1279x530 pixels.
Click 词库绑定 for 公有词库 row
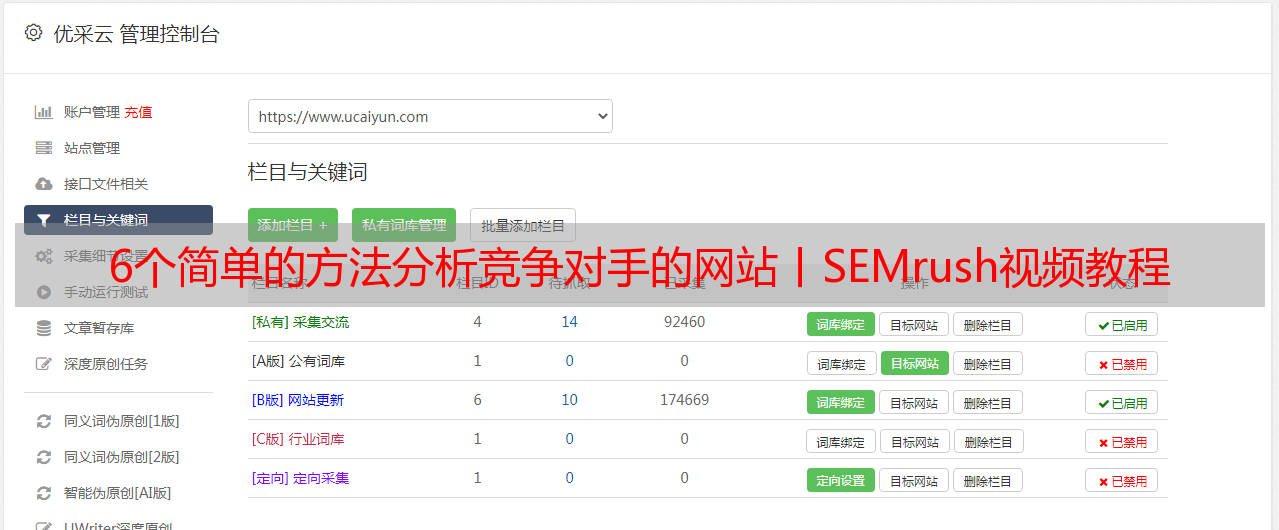(x=841, y=363)
